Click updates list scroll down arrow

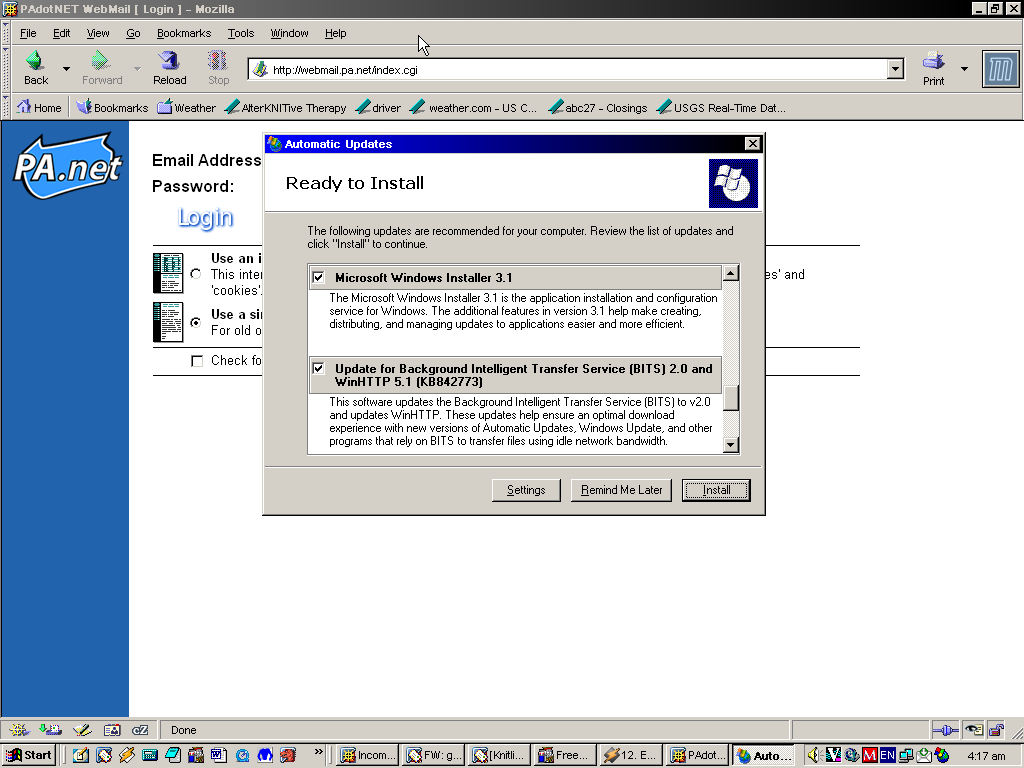pyautogui.click(x=731, y=445)
